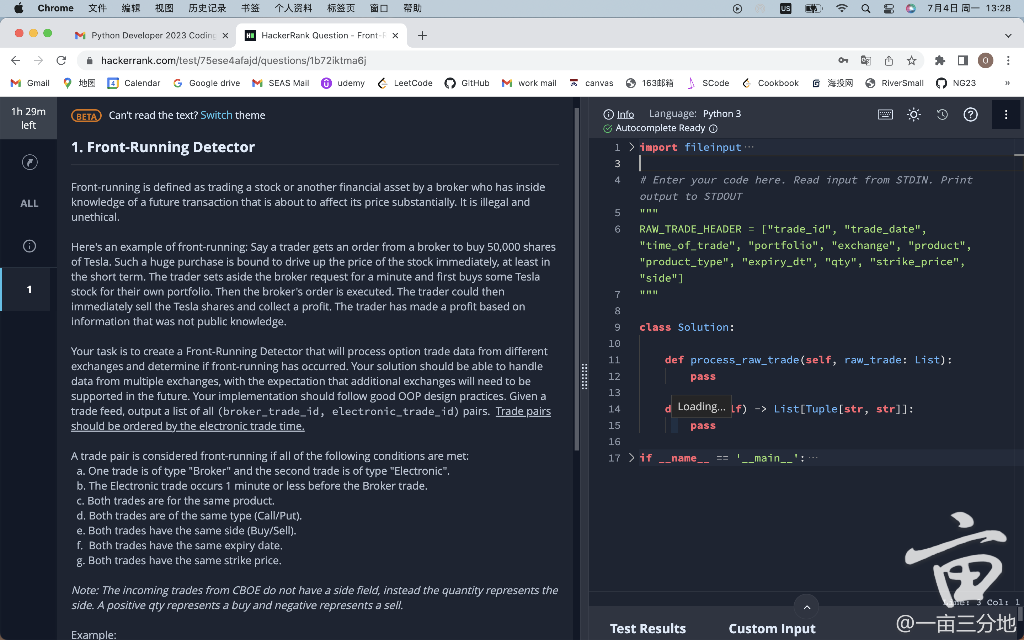This screenshot has width=1024, height=640.
Task: Open the tab search dropdown arrow
Action: coord(1008,35)
